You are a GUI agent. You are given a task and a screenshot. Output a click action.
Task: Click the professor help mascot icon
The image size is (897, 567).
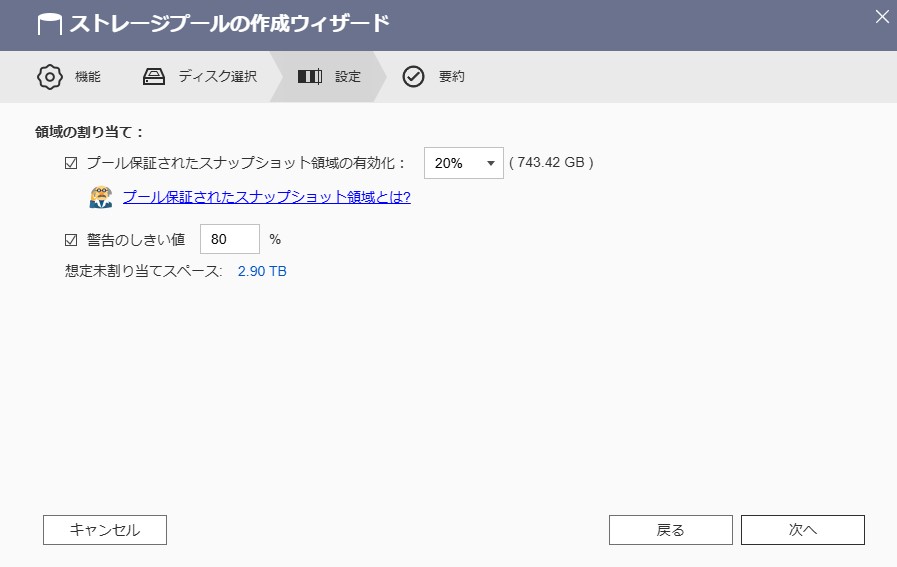click(x=101, y=197)
